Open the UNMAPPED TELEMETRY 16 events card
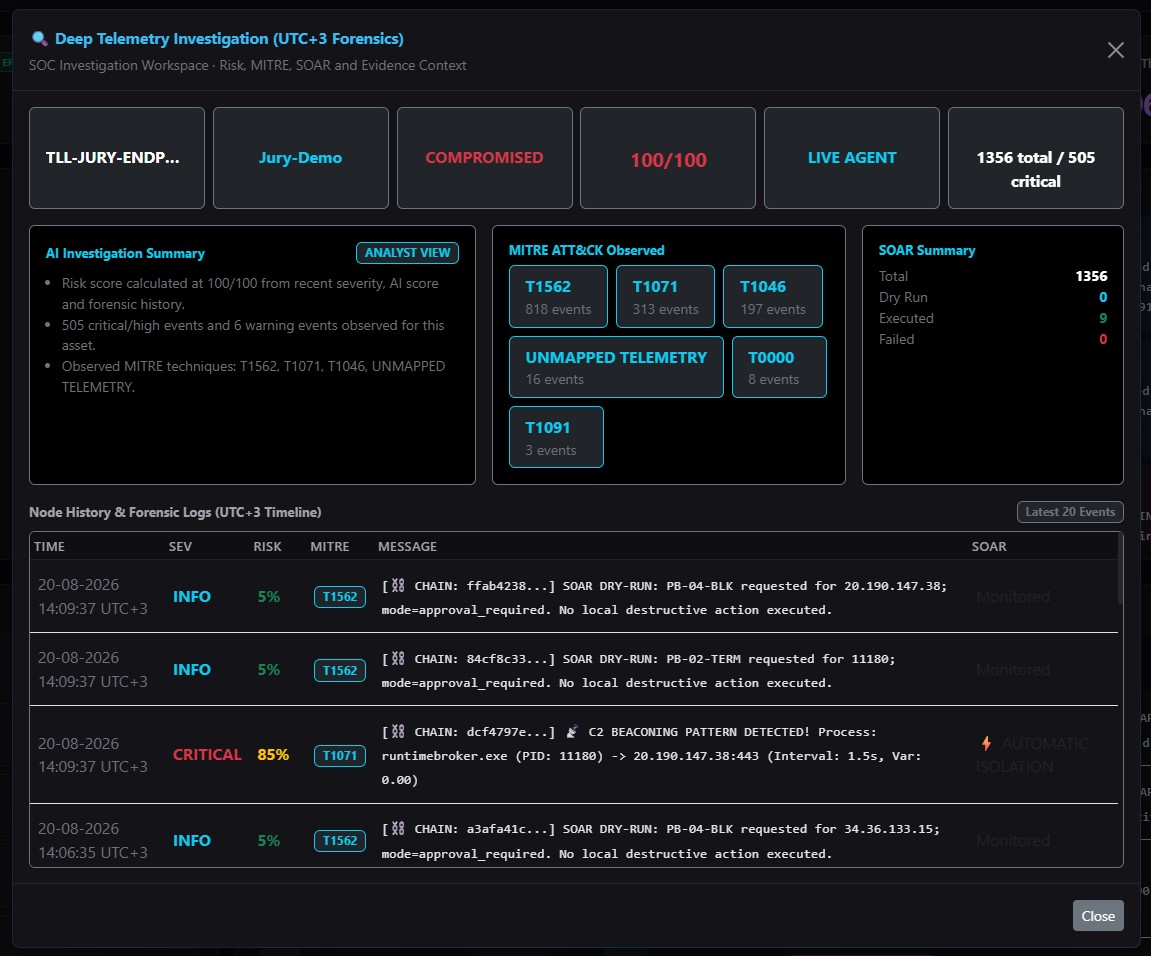 [x=616, y=367]
